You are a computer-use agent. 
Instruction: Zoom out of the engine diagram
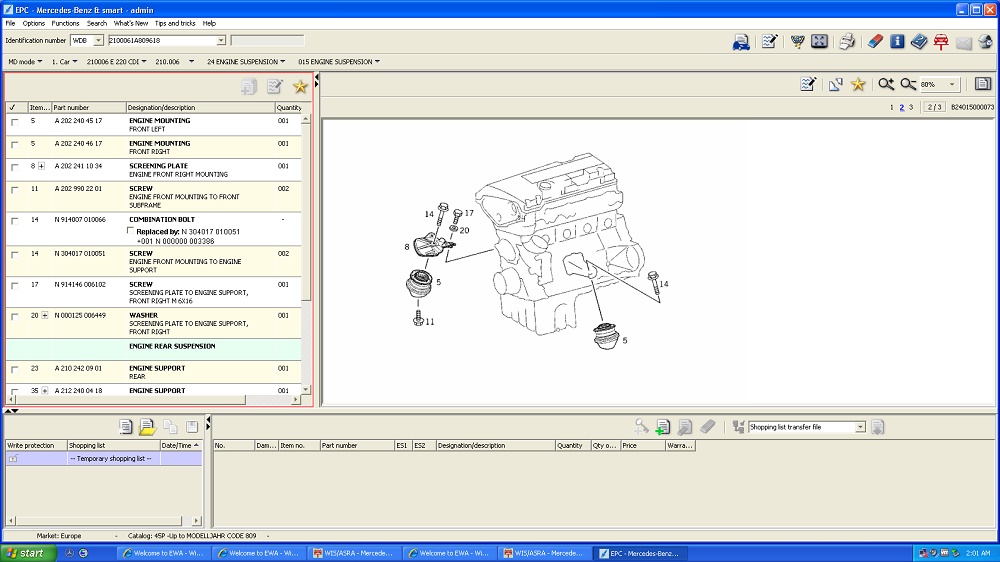[x=908, y=84]
